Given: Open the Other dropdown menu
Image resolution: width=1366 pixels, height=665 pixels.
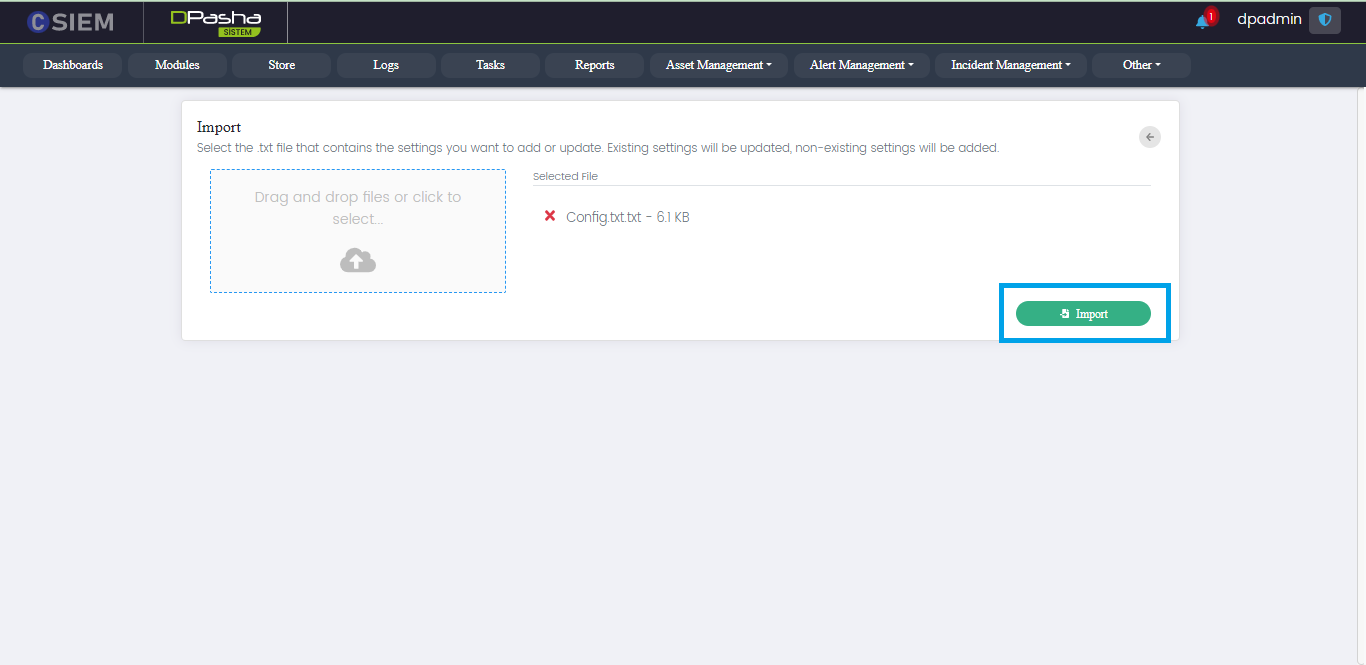Looking at the screenshot, I should (x=1141, y=65).
